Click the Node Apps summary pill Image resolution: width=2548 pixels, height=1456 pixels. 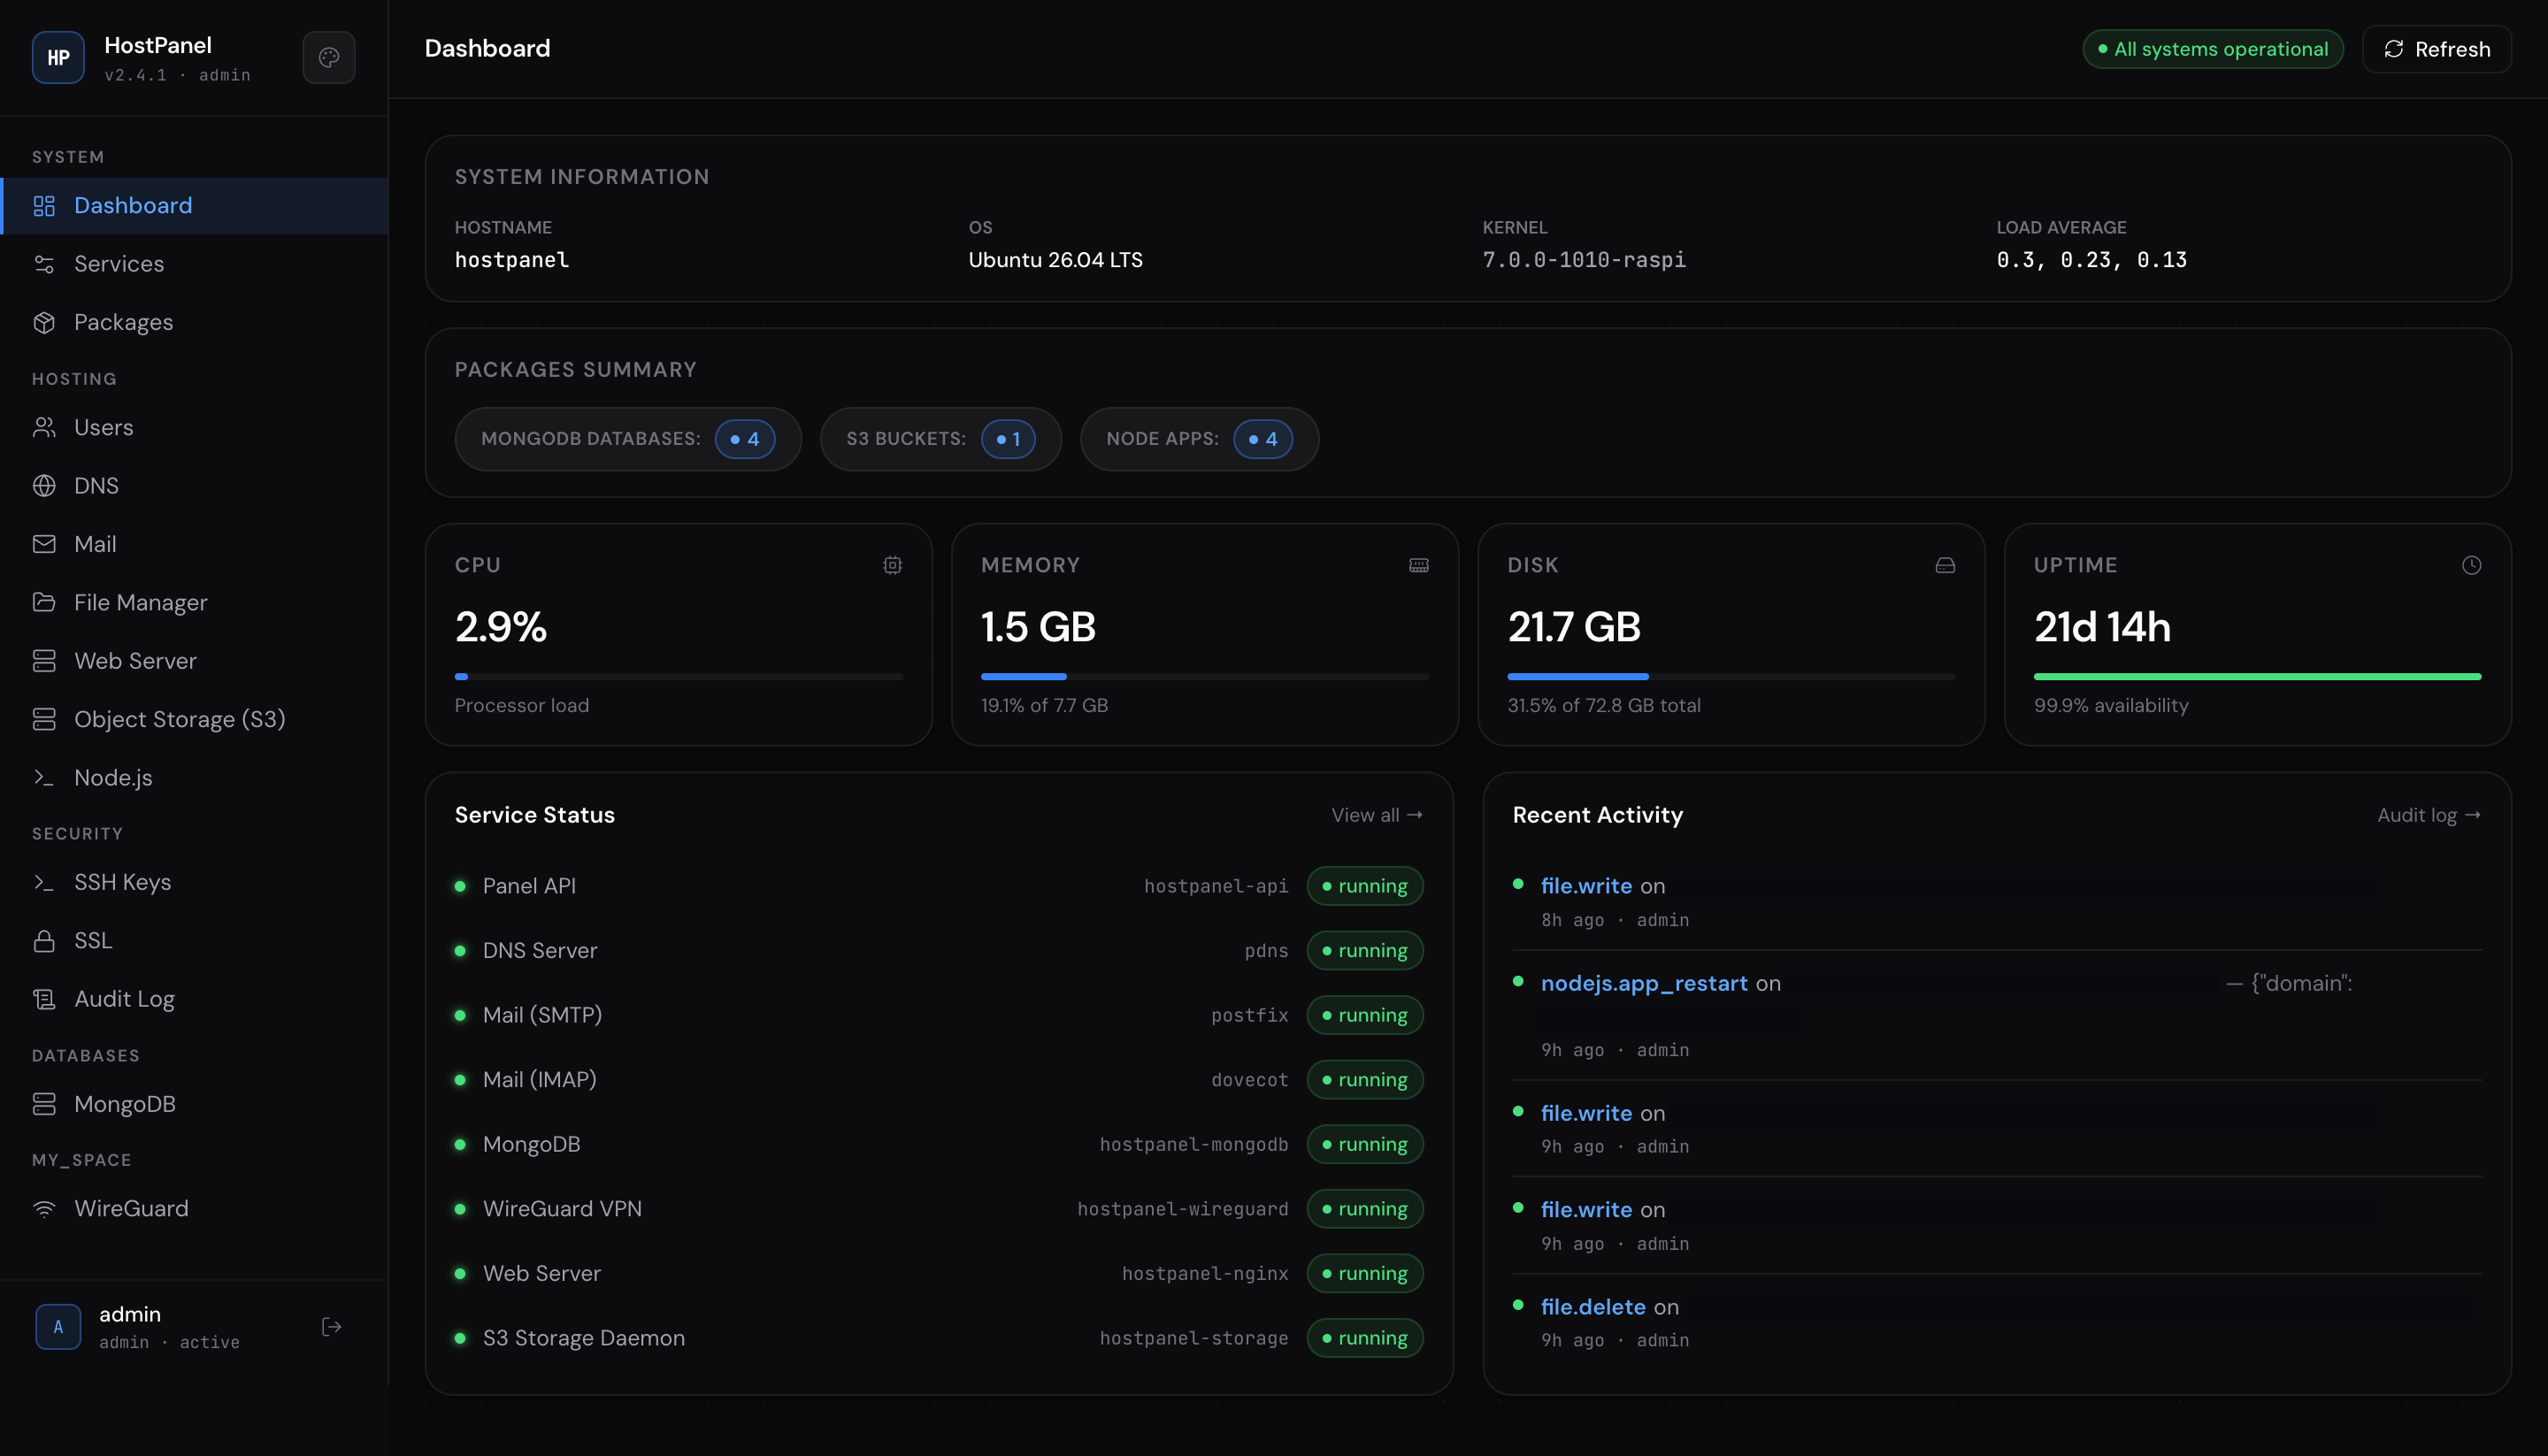1199,439
